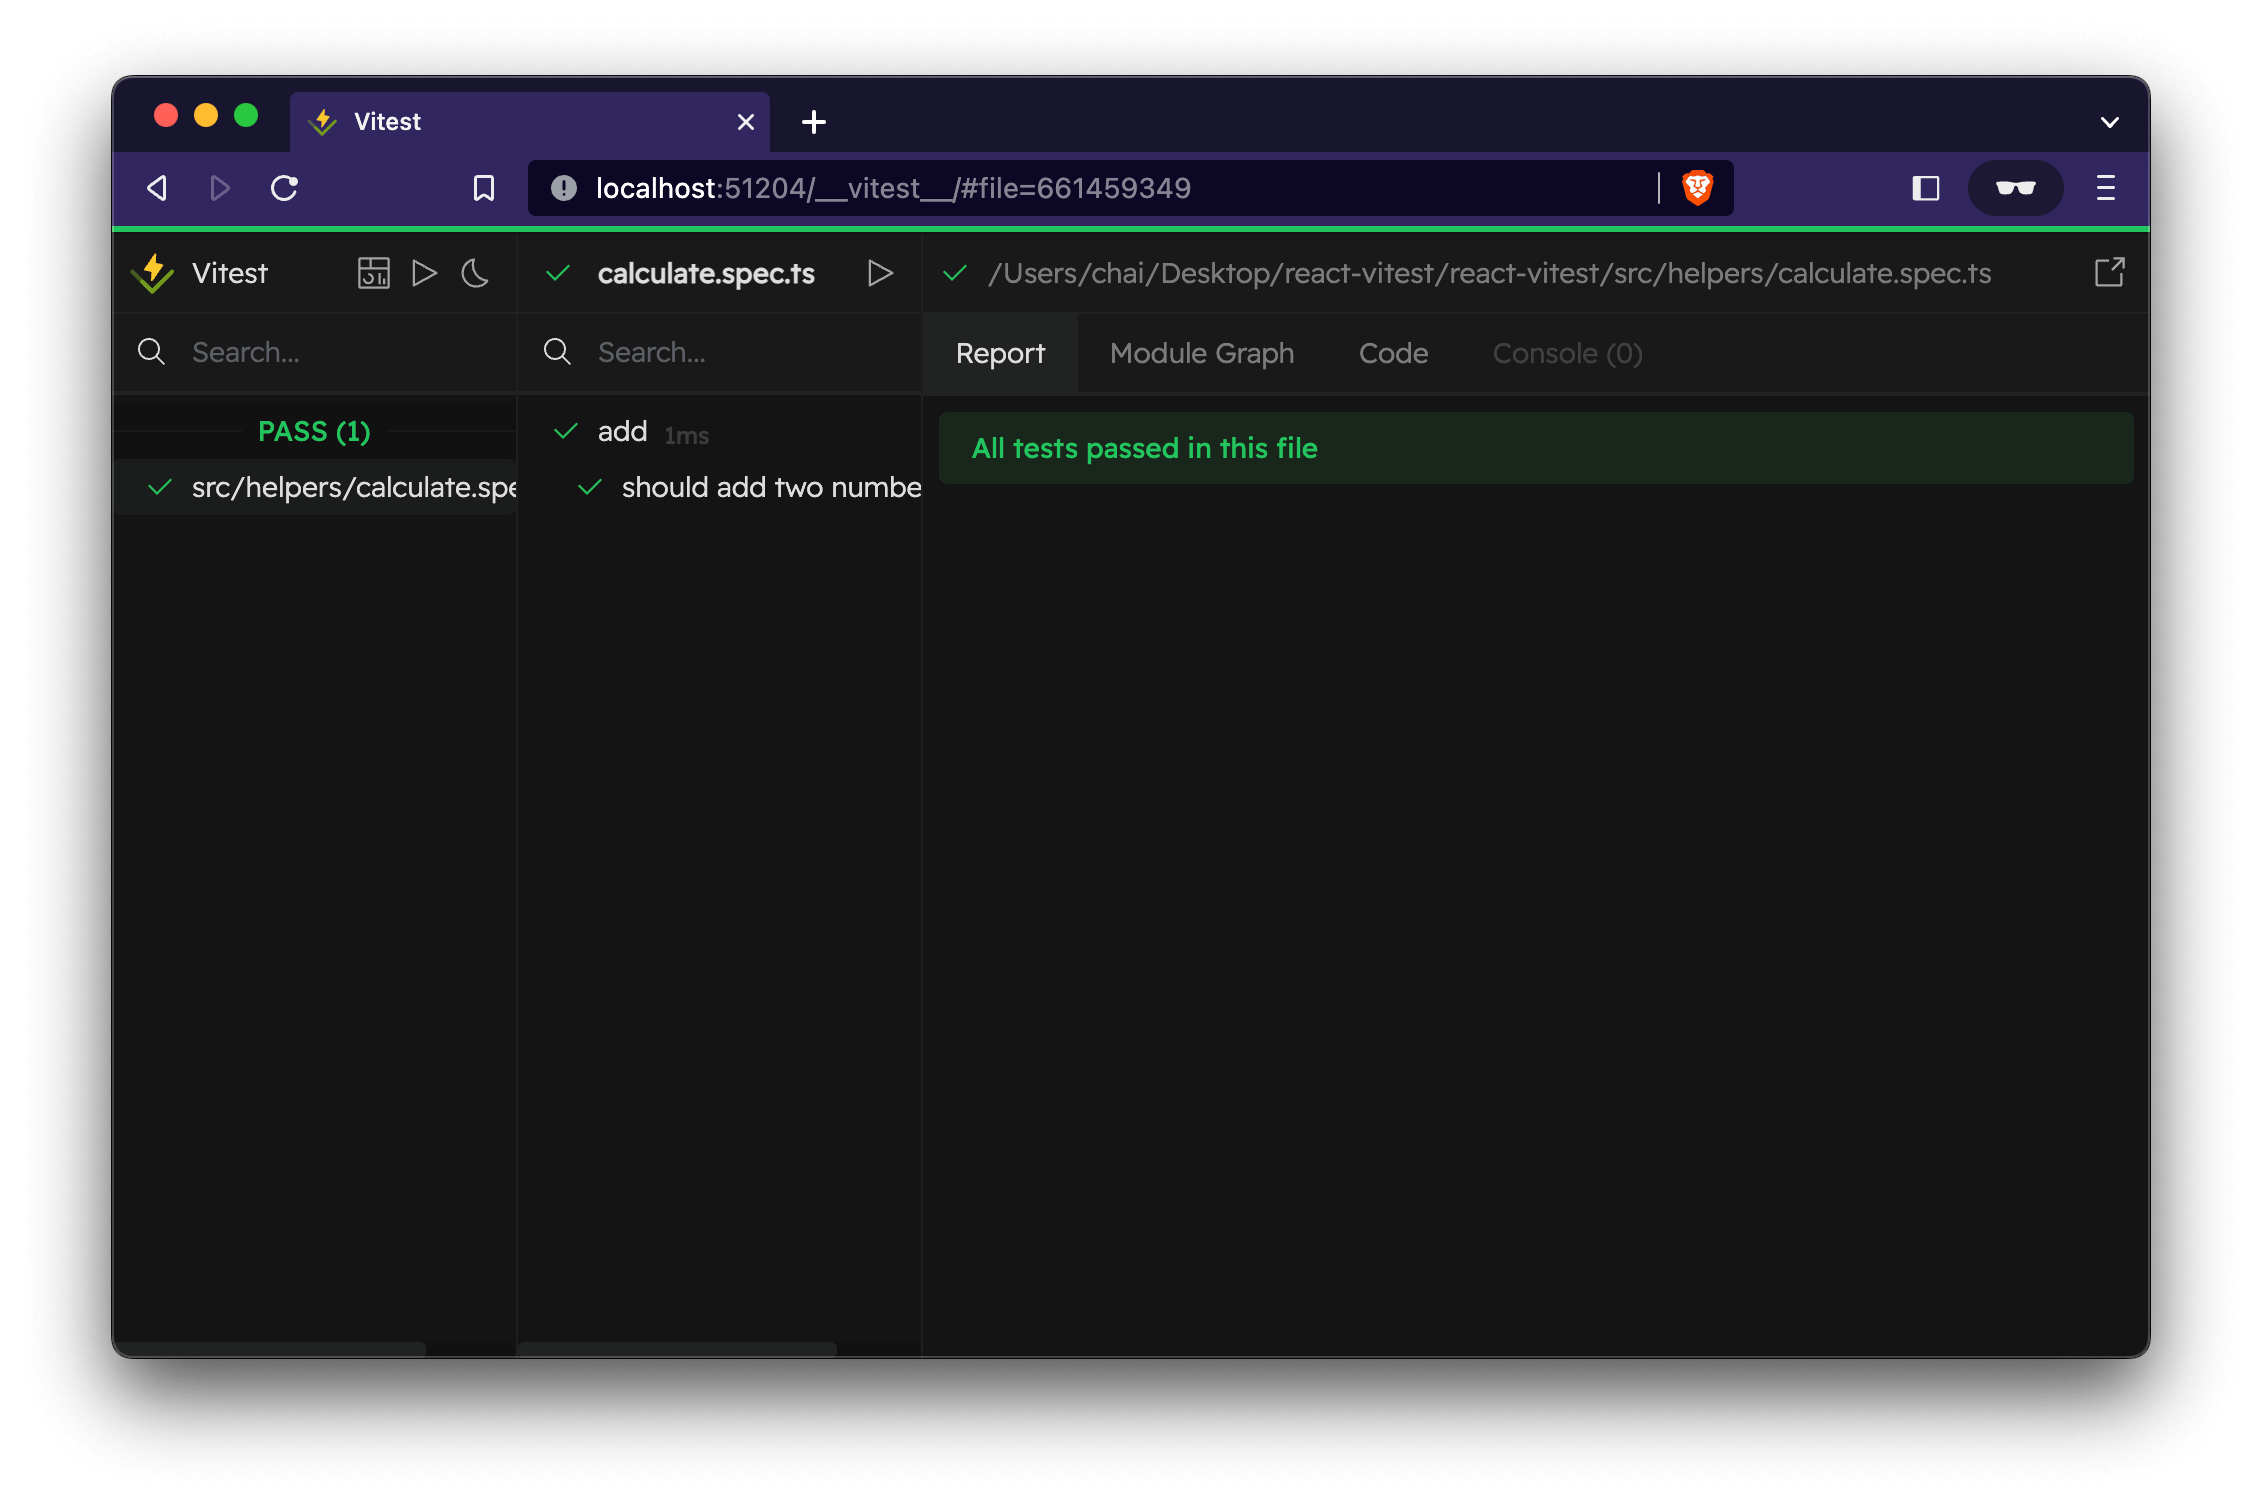Open the Vitest dashboard icon
This screenshot has height=1506, width=2262.
tap(373, 273)
